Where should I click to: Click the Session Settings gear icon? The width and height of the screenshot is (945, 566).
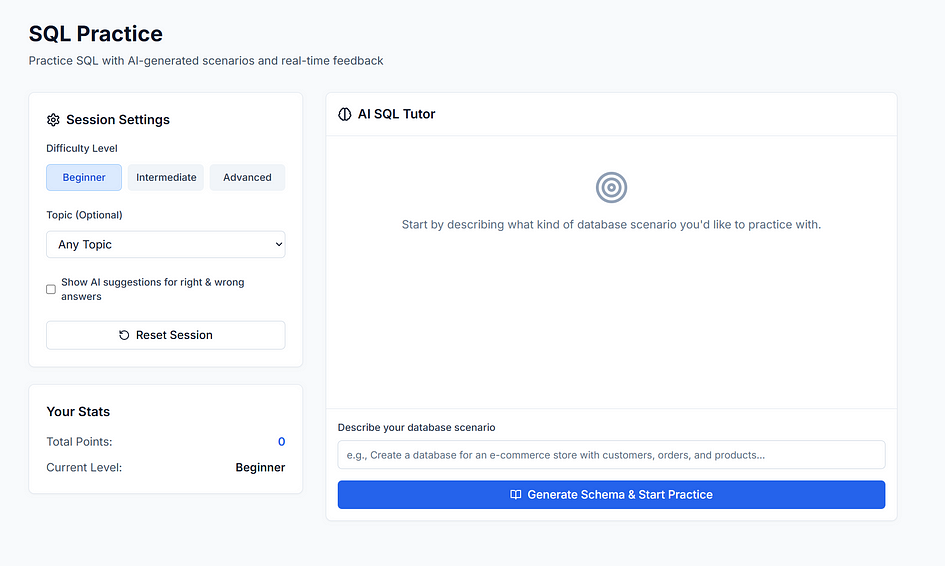point(53,120)
